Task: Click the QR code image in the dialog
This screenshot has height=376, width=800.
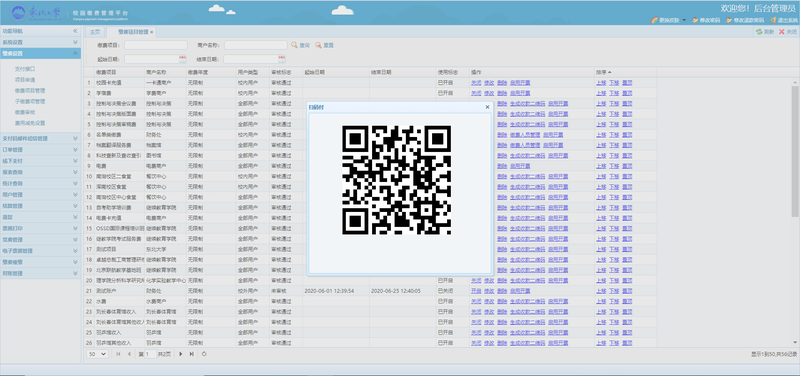Action: (396, 180)
